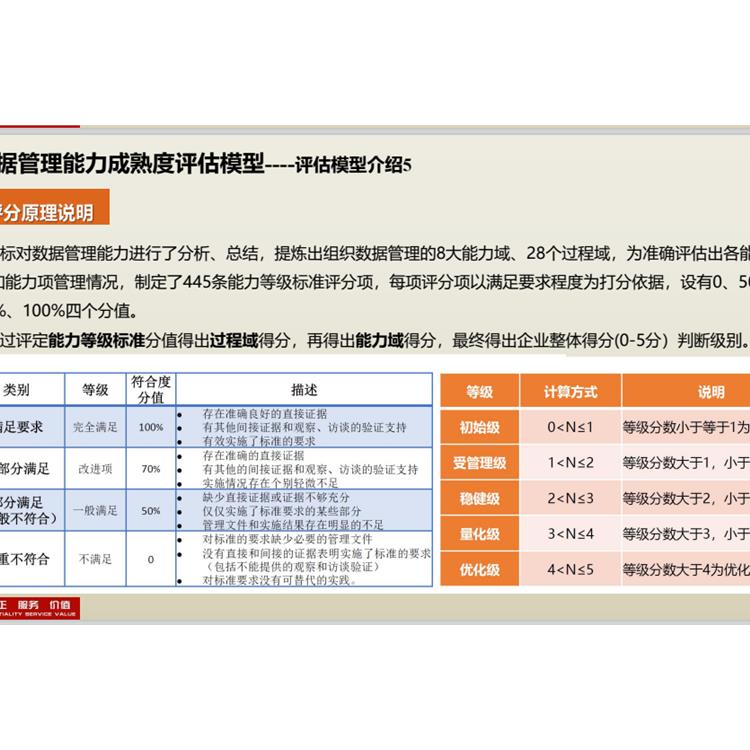This screenshot has height=750, width=750.
Task: Select the 初始级 level cell
Action: coord(480,427)
